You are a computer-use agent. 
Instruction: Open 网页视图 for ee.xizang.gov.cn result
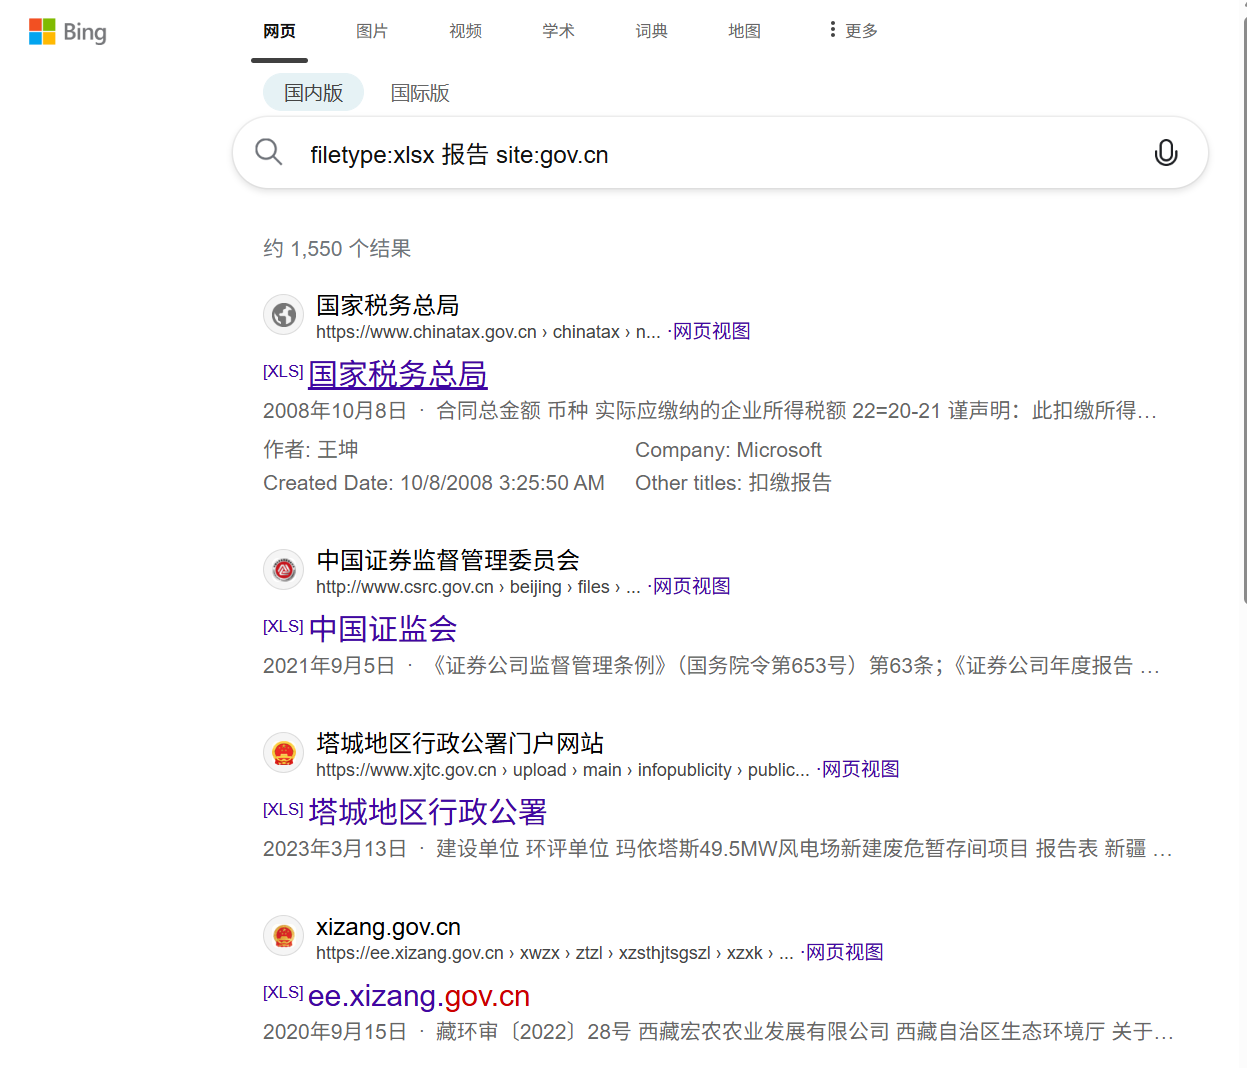coord(844,952)
